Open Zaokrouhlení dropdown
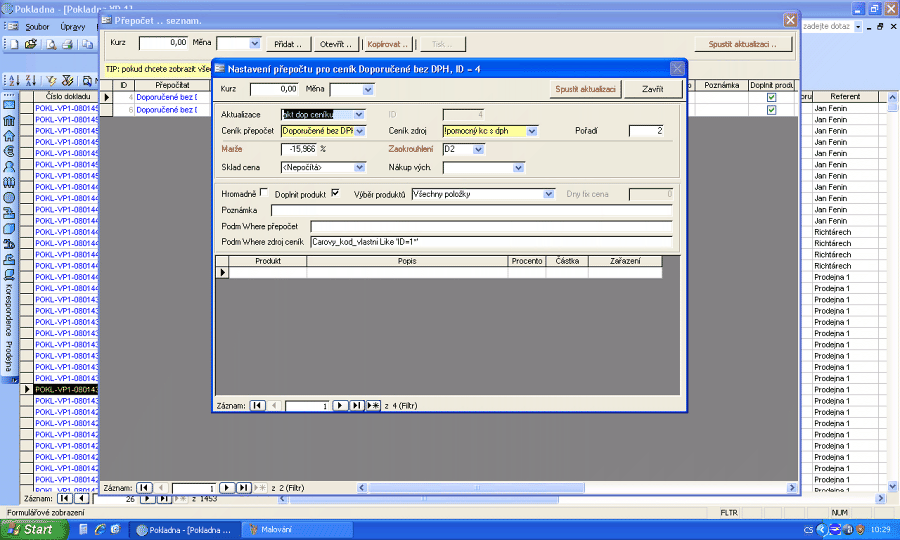 [479, 149]
